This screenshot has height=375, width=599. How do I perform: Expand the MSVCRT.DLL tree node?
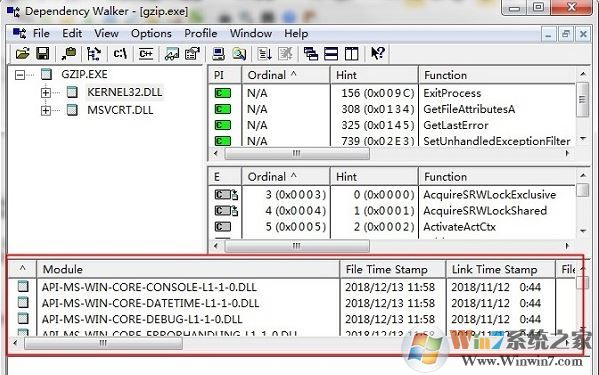click(x=45, y=110)
